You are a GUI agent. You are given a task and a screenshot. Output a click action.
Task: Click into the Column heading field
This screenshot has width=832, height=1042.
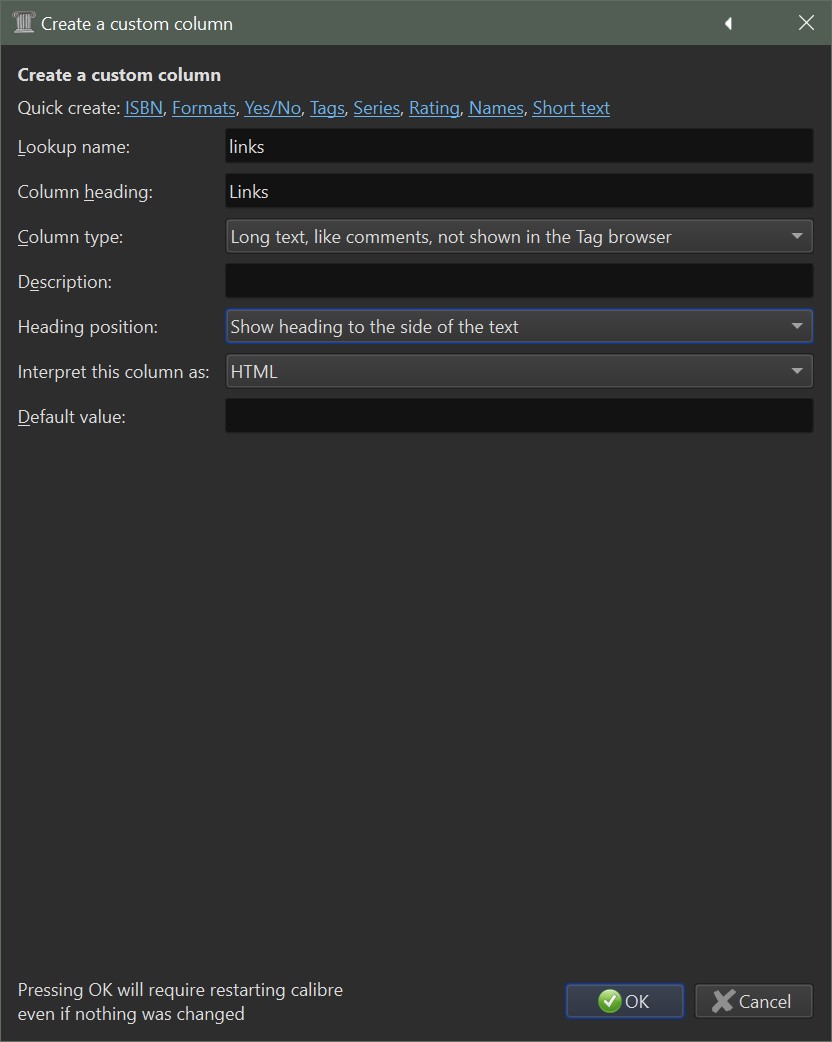tap(519, 192)
